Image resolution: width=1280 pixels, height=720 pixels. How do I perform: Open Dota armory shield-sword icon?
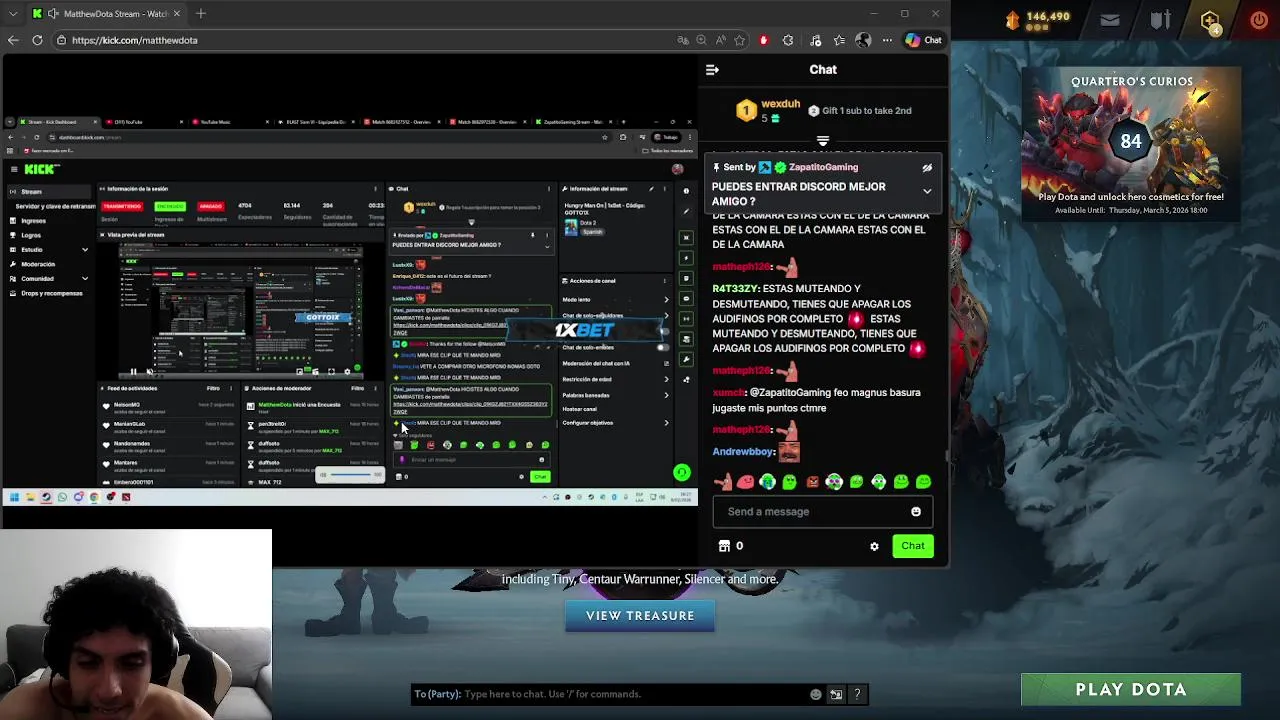(1159, 20)
